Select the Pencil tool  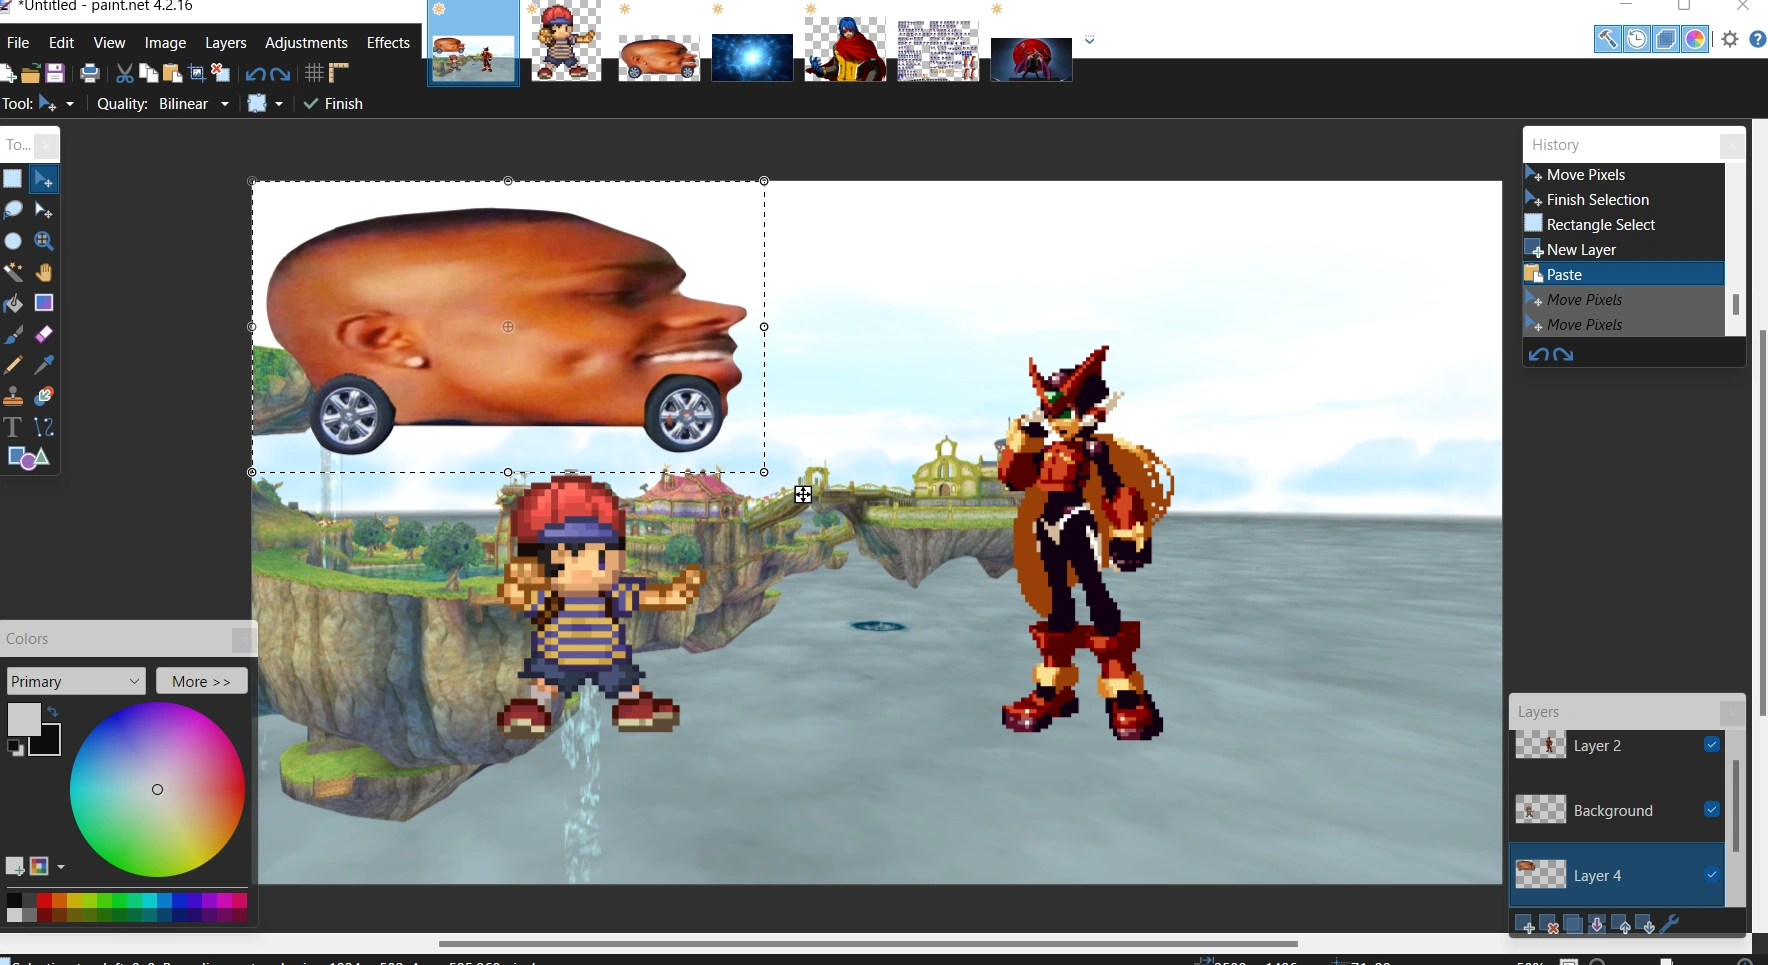13,365
